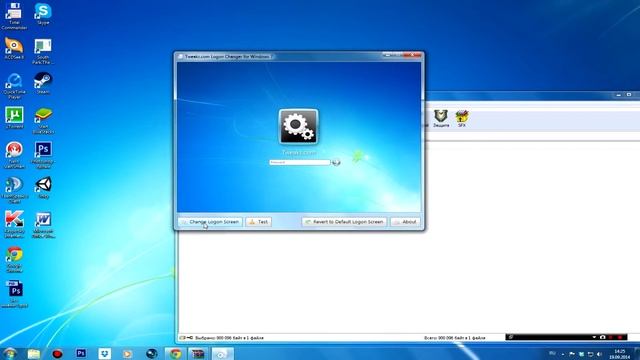This screenshot has width=640, height=360.
Task: Select the South Park desktop shortcut
Action: (x=43, y=51)
